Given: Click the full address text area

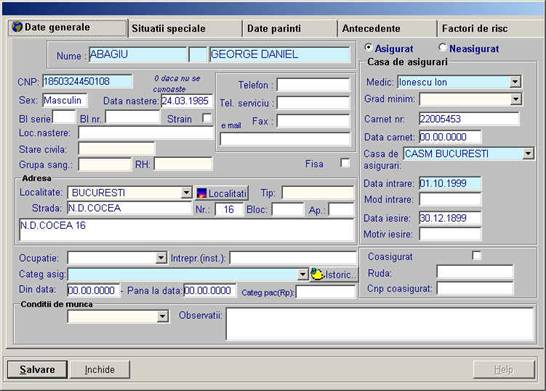Looking at the screenshot, I should pyautogui.click(x=187, y=230).
